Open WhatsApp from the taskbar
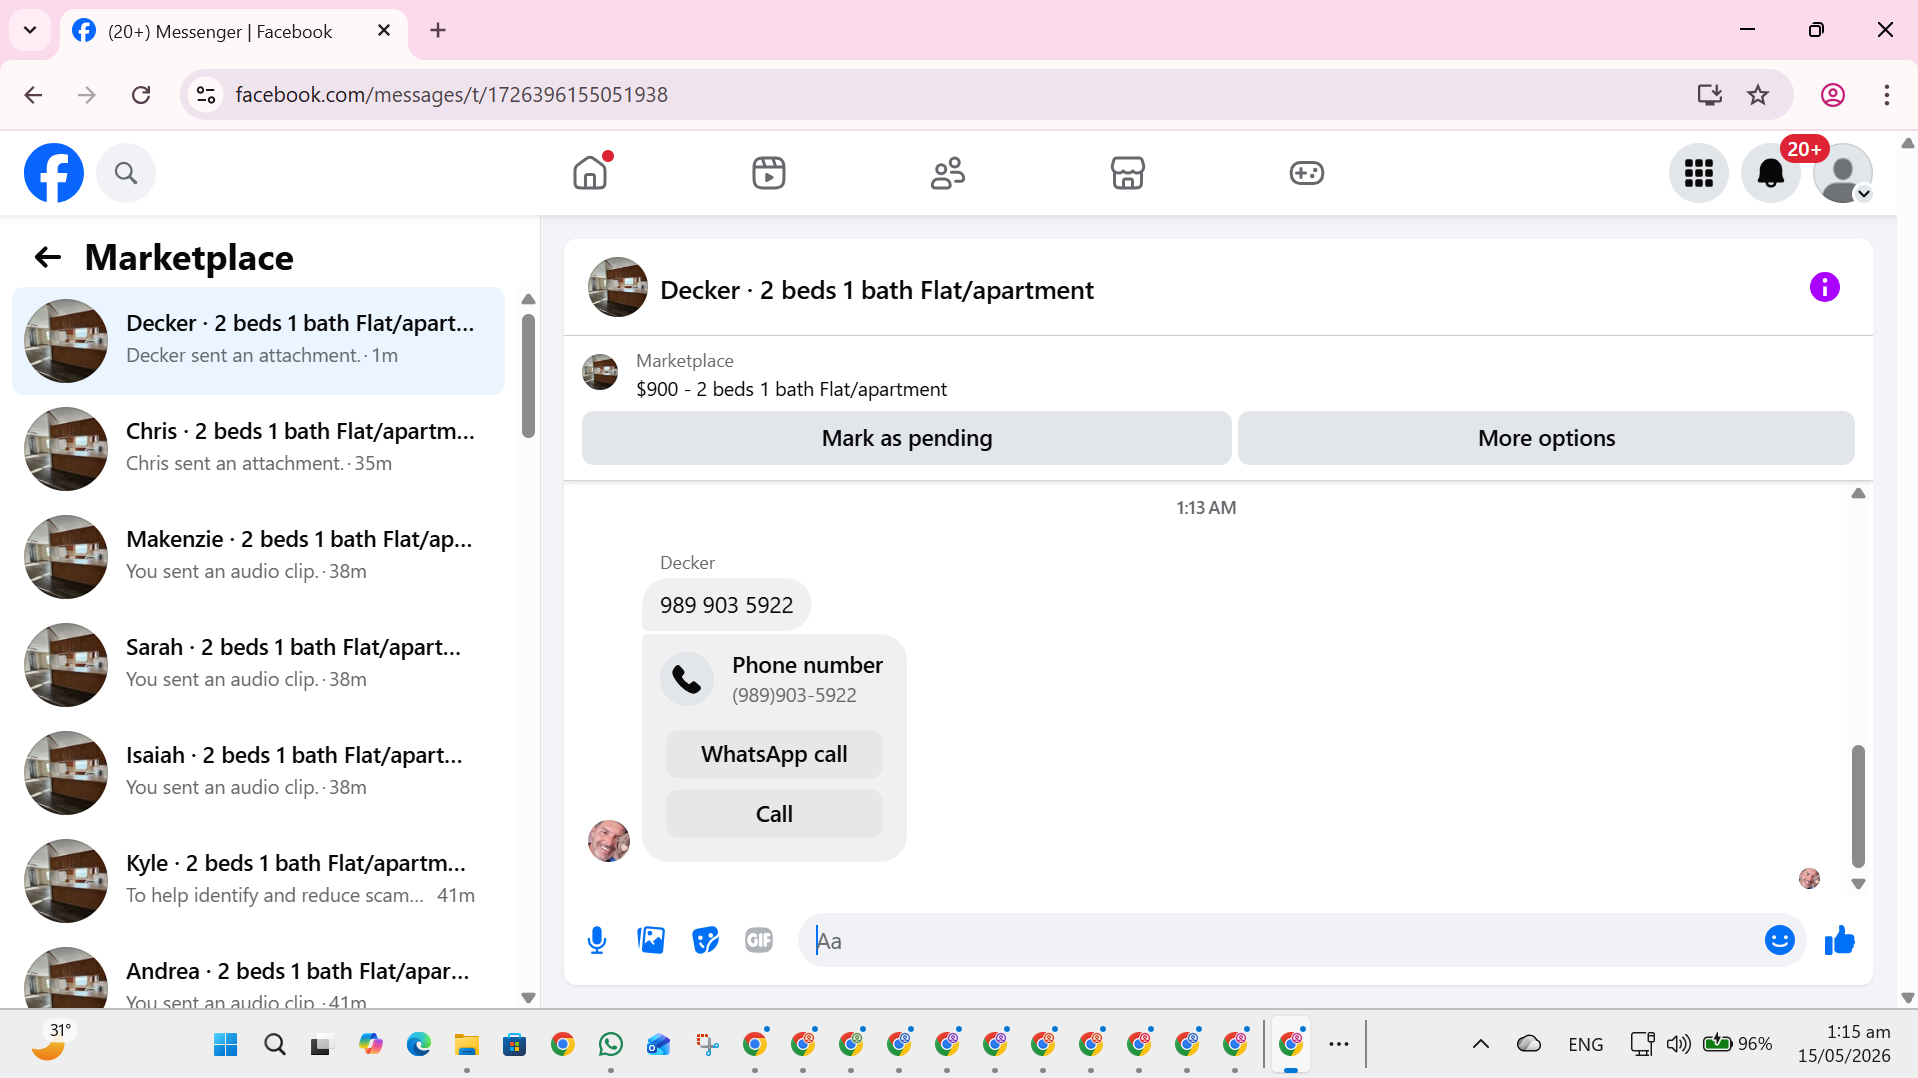 (610, 1044)
